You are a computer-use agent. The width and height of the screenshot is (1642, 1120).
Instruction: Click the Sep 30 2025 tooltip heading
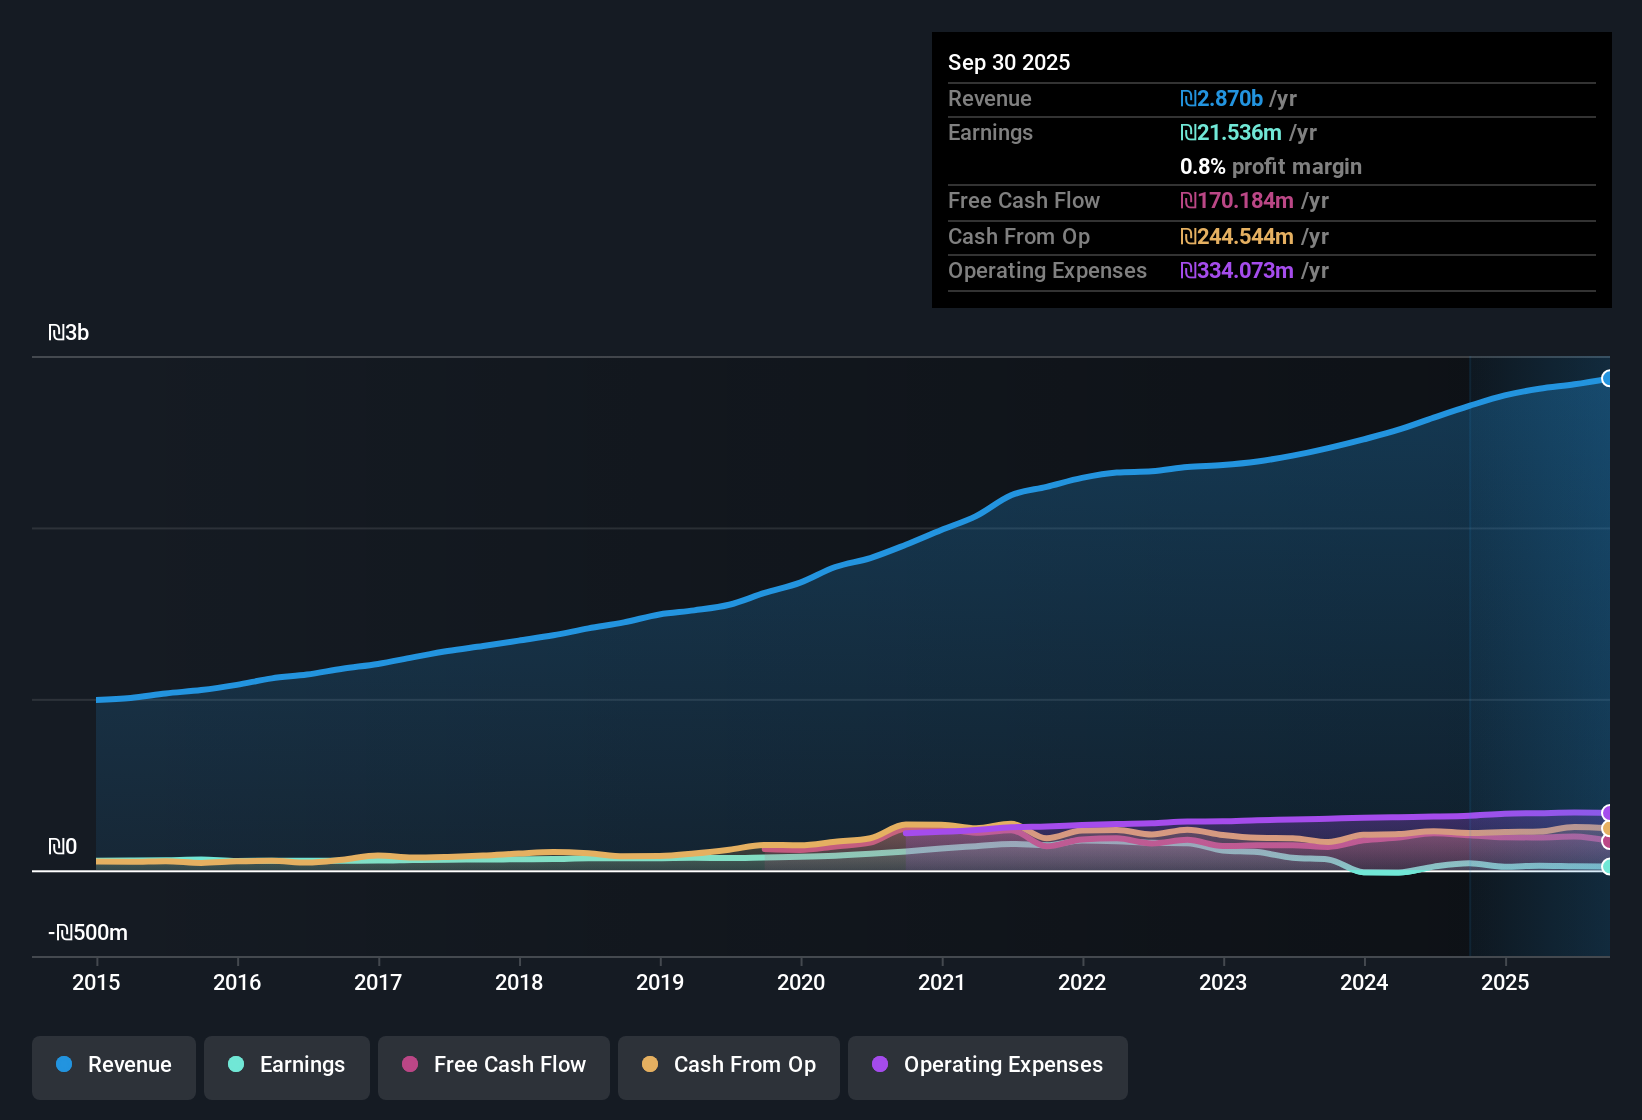click(1009, 62)
